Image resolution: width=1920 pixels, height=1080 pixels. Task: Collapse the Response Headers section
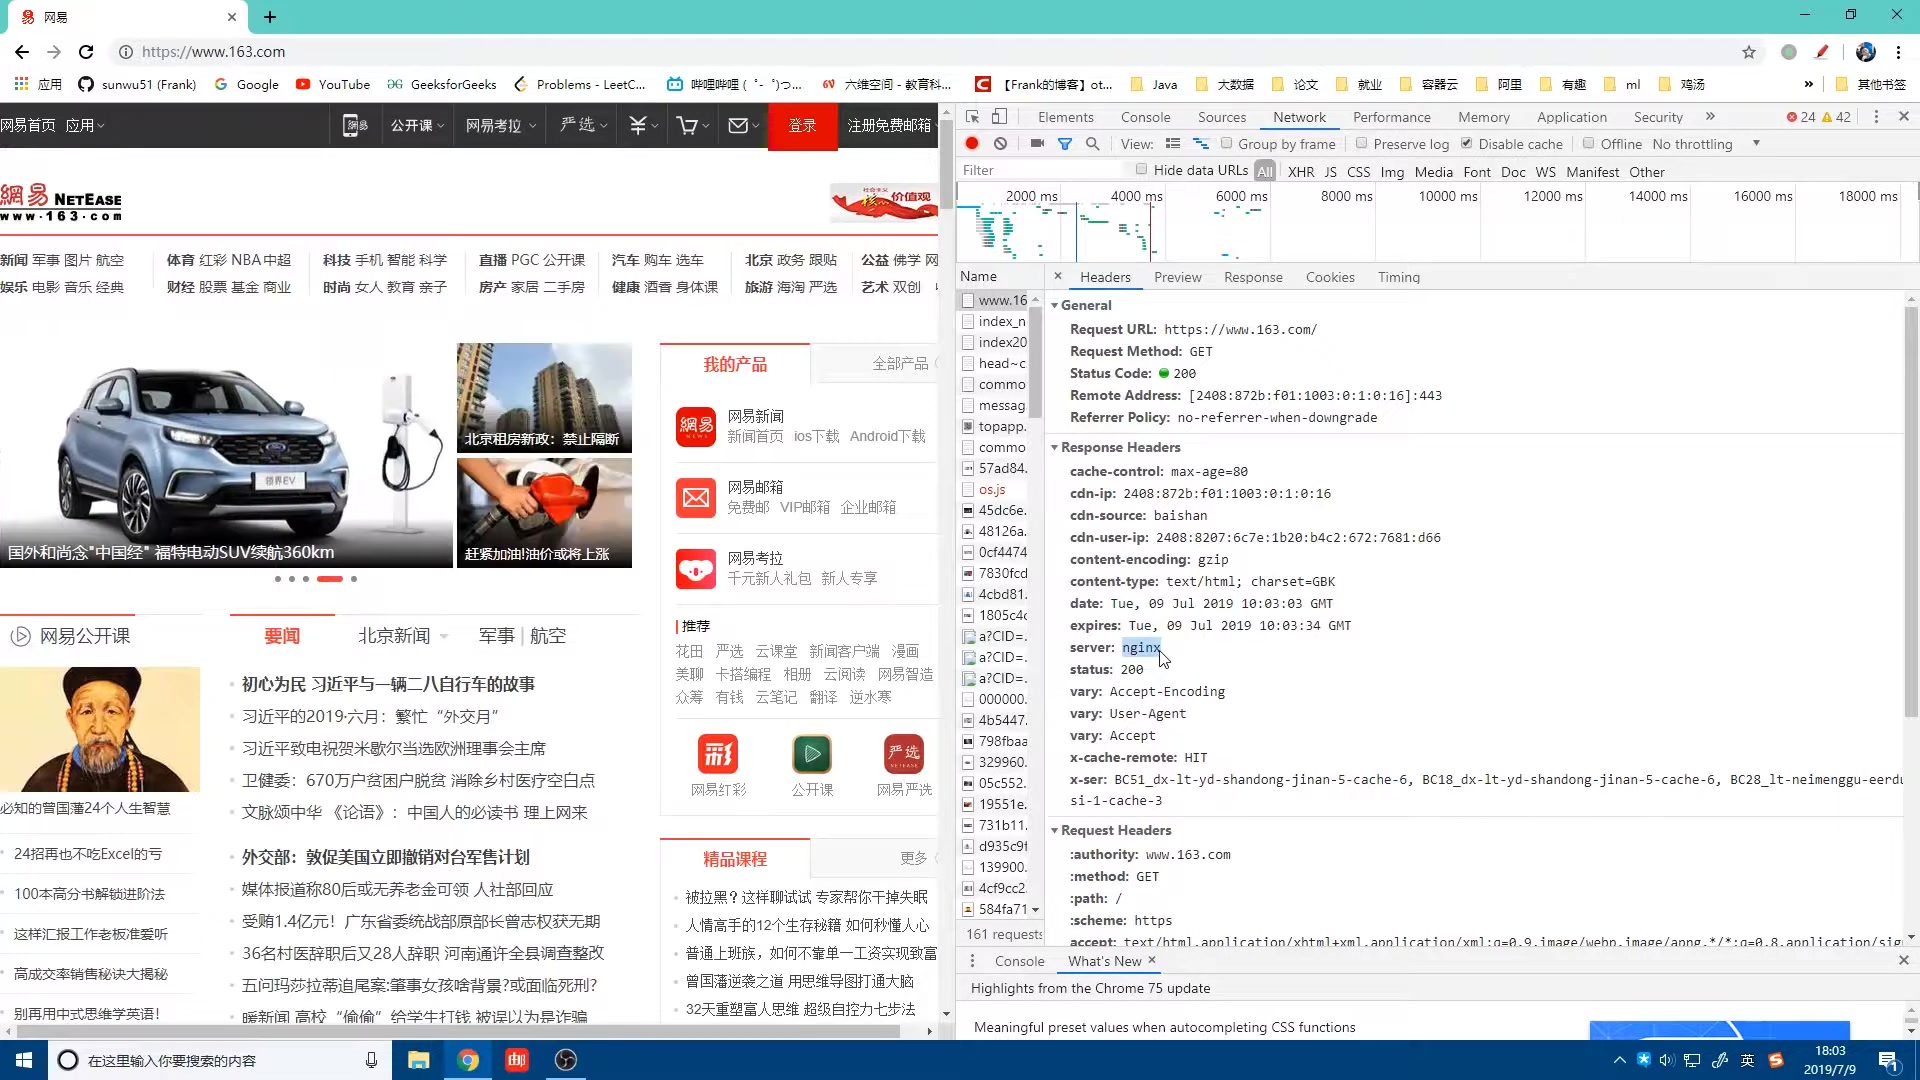[1054, 447]
